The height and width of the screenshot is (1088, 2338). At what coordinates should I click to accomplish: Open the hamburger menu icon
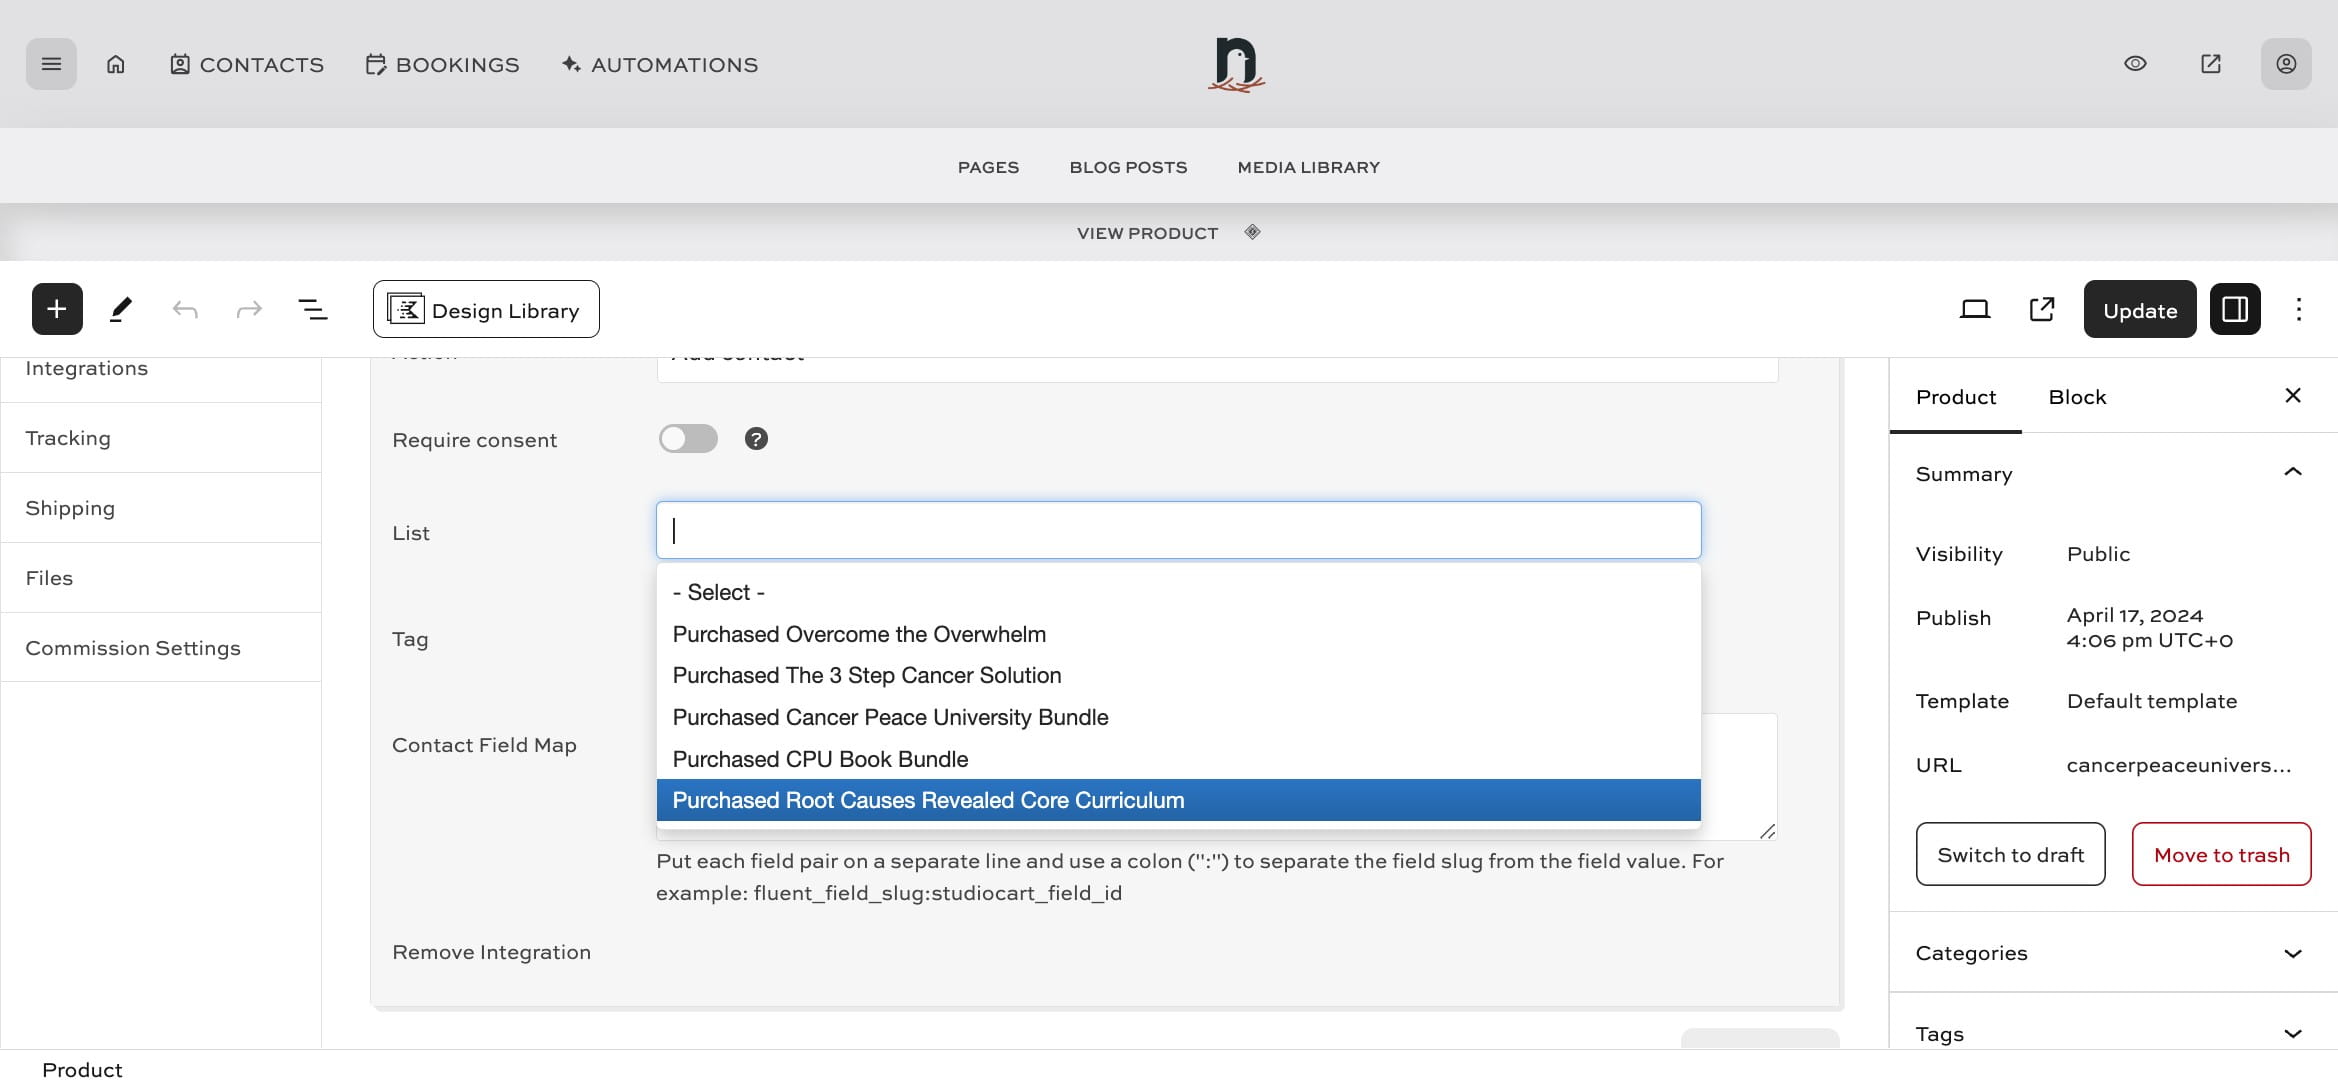(x=51, y=64)
